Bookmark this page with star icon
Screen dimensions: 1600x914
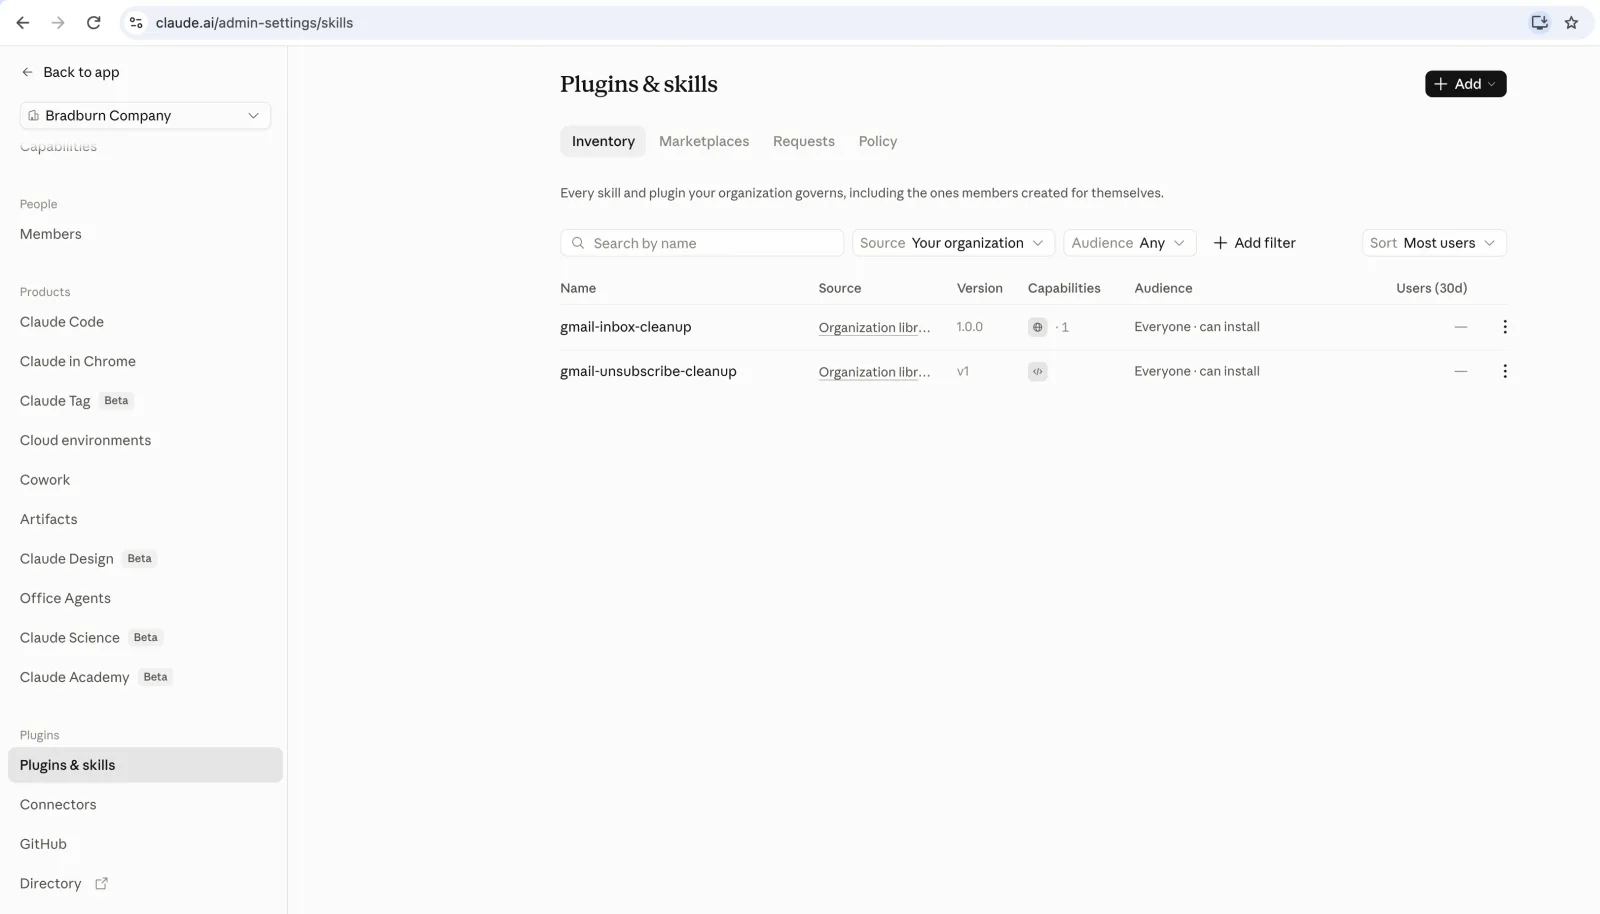1571,22
